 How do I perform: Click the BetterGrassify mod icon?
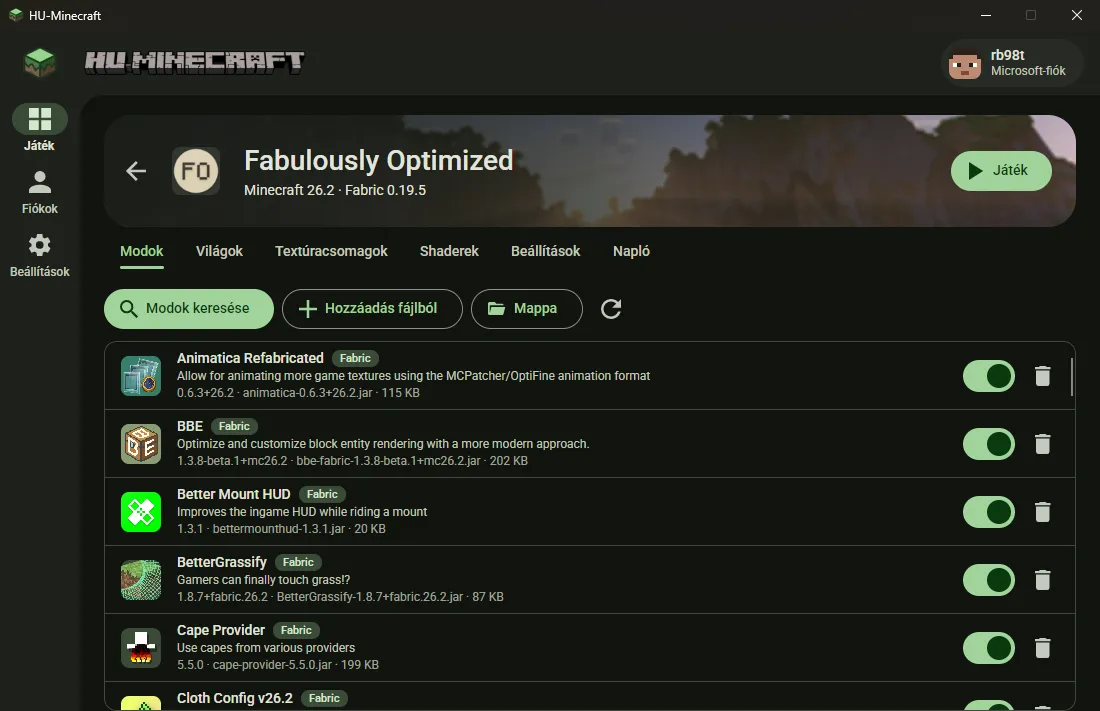pos(141,580)
